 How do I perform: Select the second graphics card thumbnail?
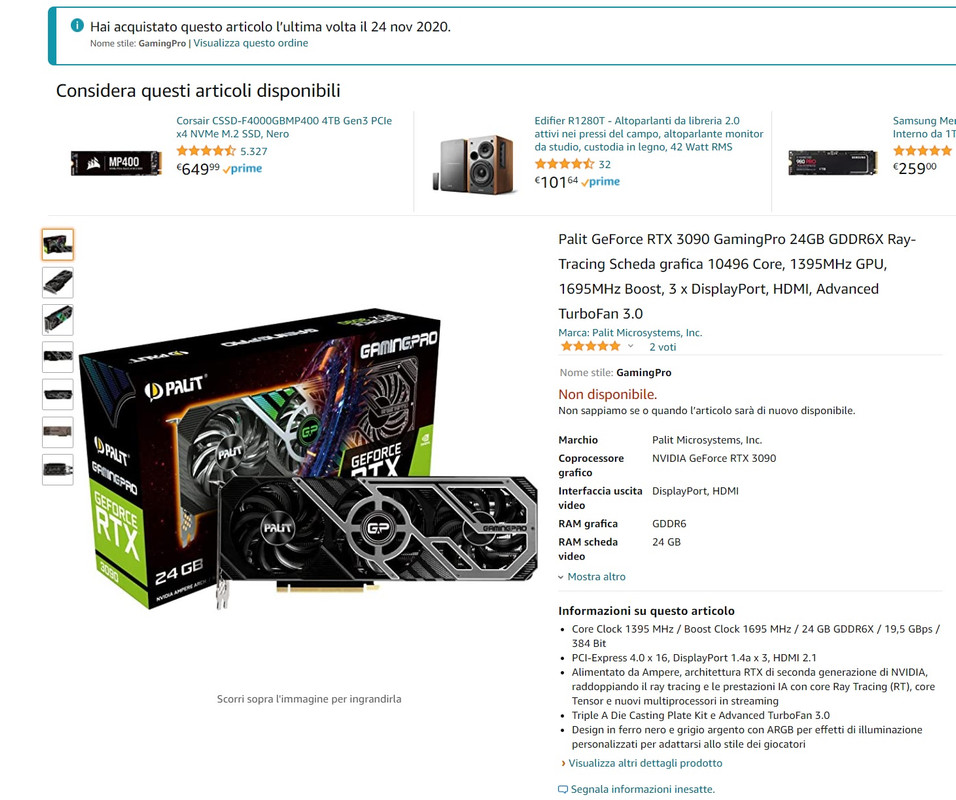point(58,282)
